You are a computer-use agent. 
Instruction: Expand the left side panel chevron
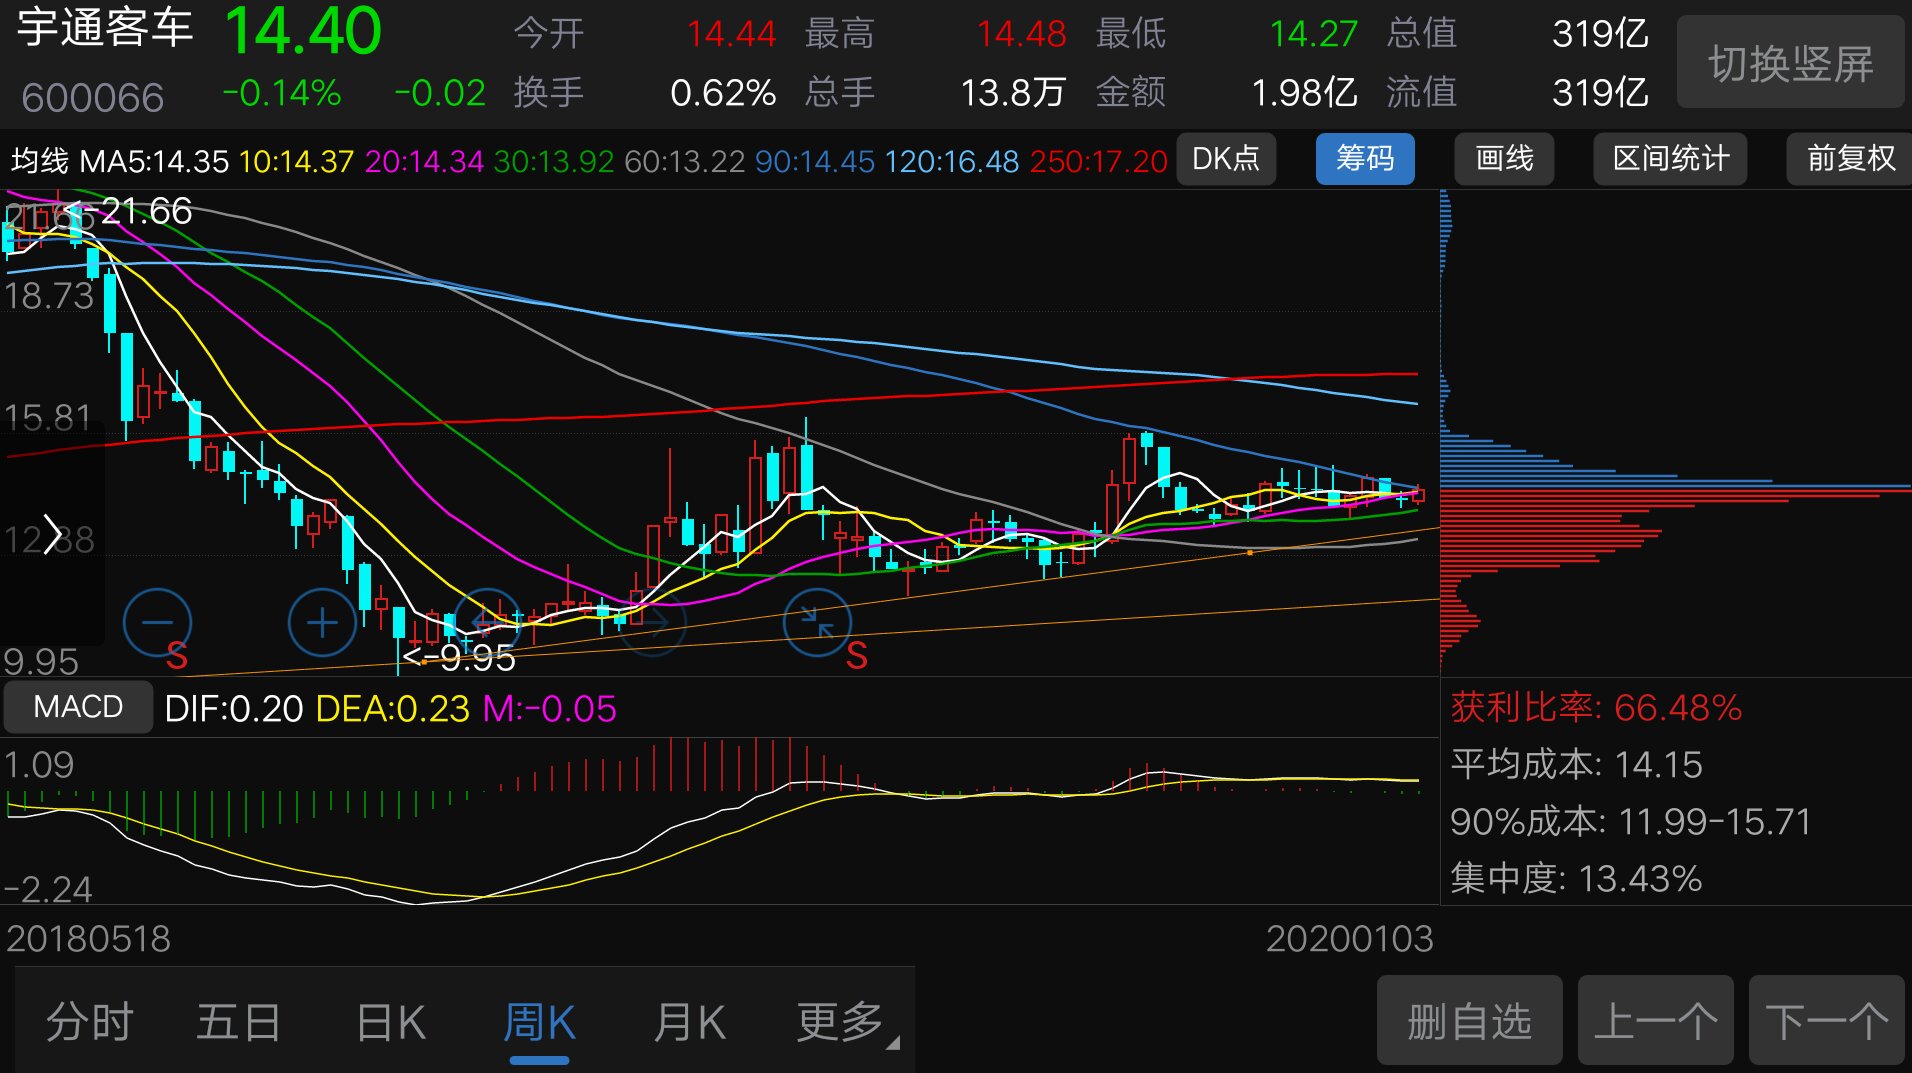(x=52, y=535)
